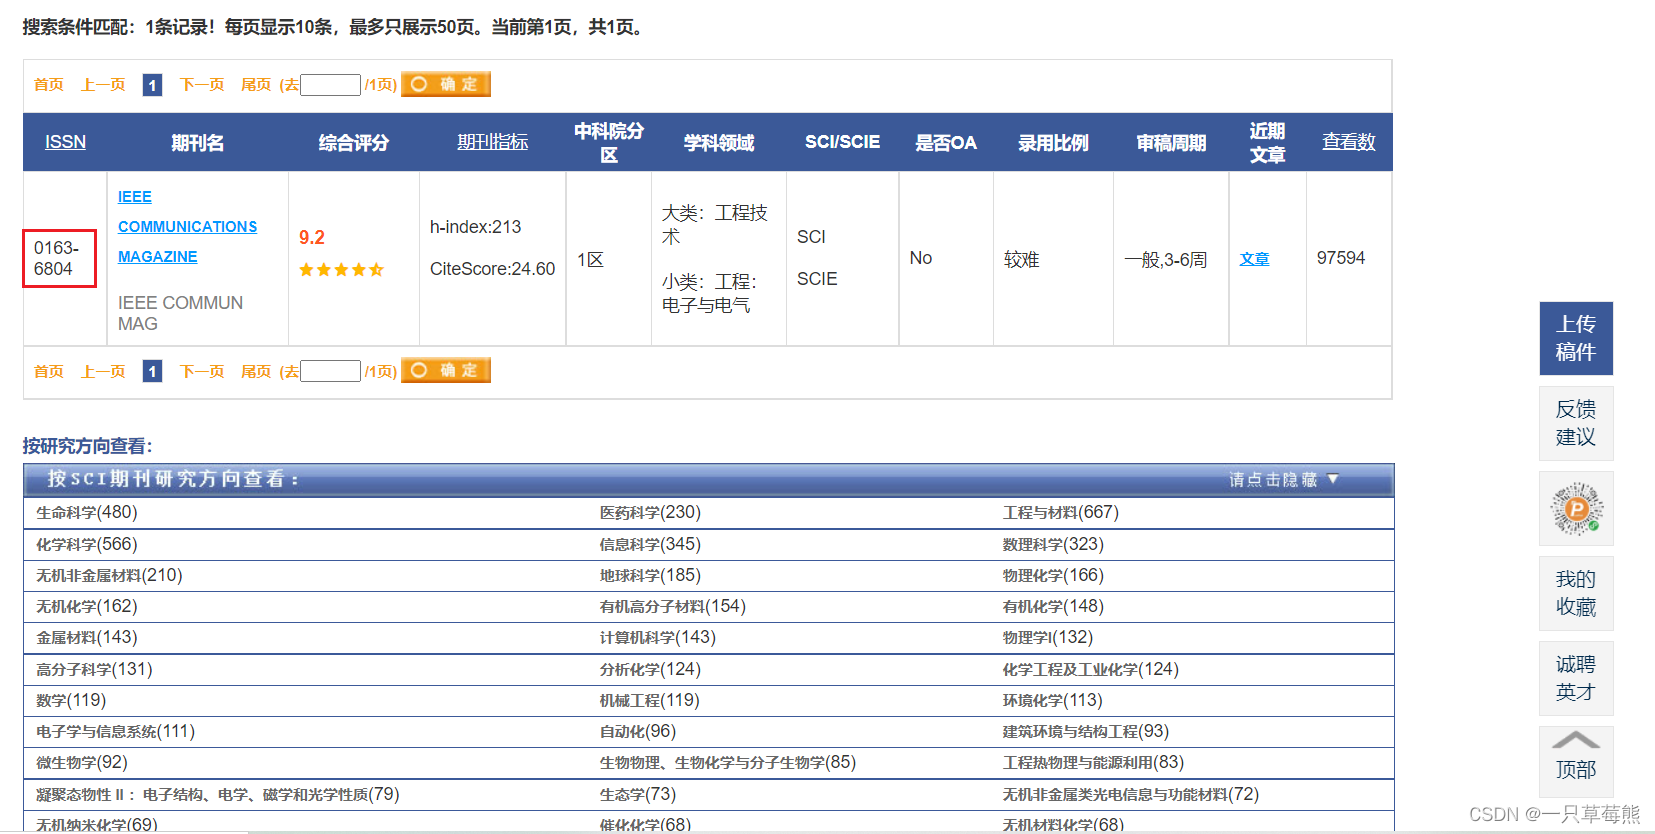
Task: Browse 微生物学(92) category
Action: (82, 763)
